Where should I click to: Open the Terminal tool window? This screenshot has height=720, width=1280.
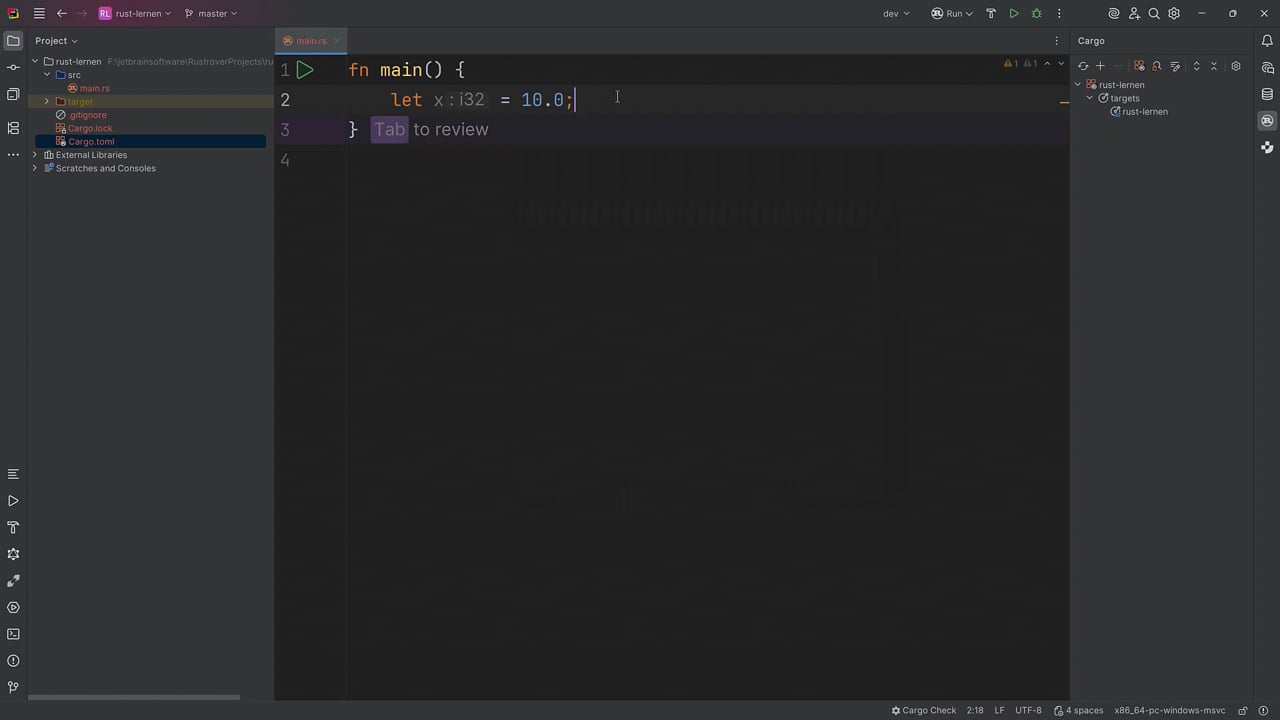coord(13,634)
